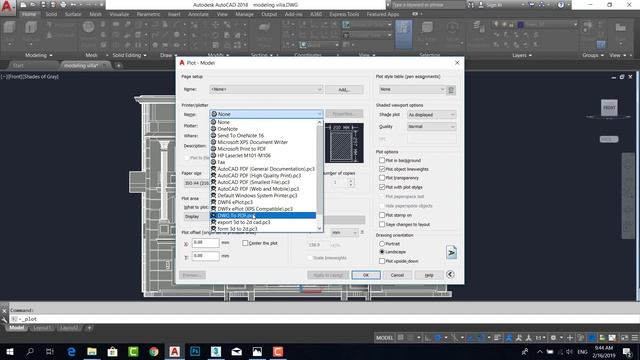Open Google Chrome from the taskbar
The width and height of the screenshot is (640, 360).
(x=153, y=351)
